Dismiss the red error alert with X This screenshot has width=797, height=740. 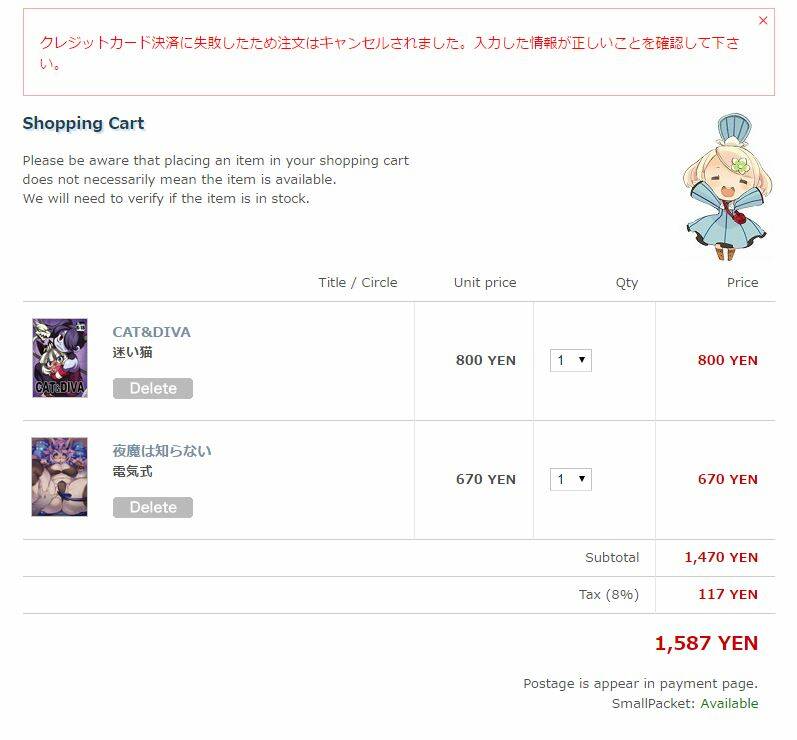coord(762,20)
